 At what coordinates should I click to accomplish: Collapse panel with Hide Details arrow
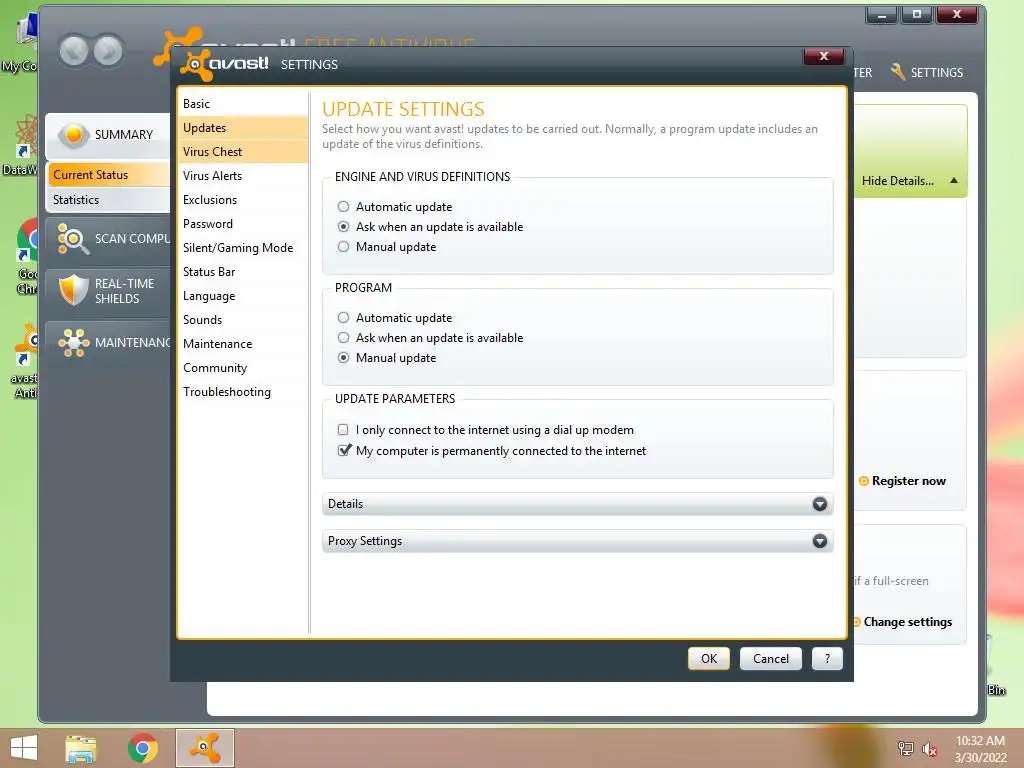953,180
